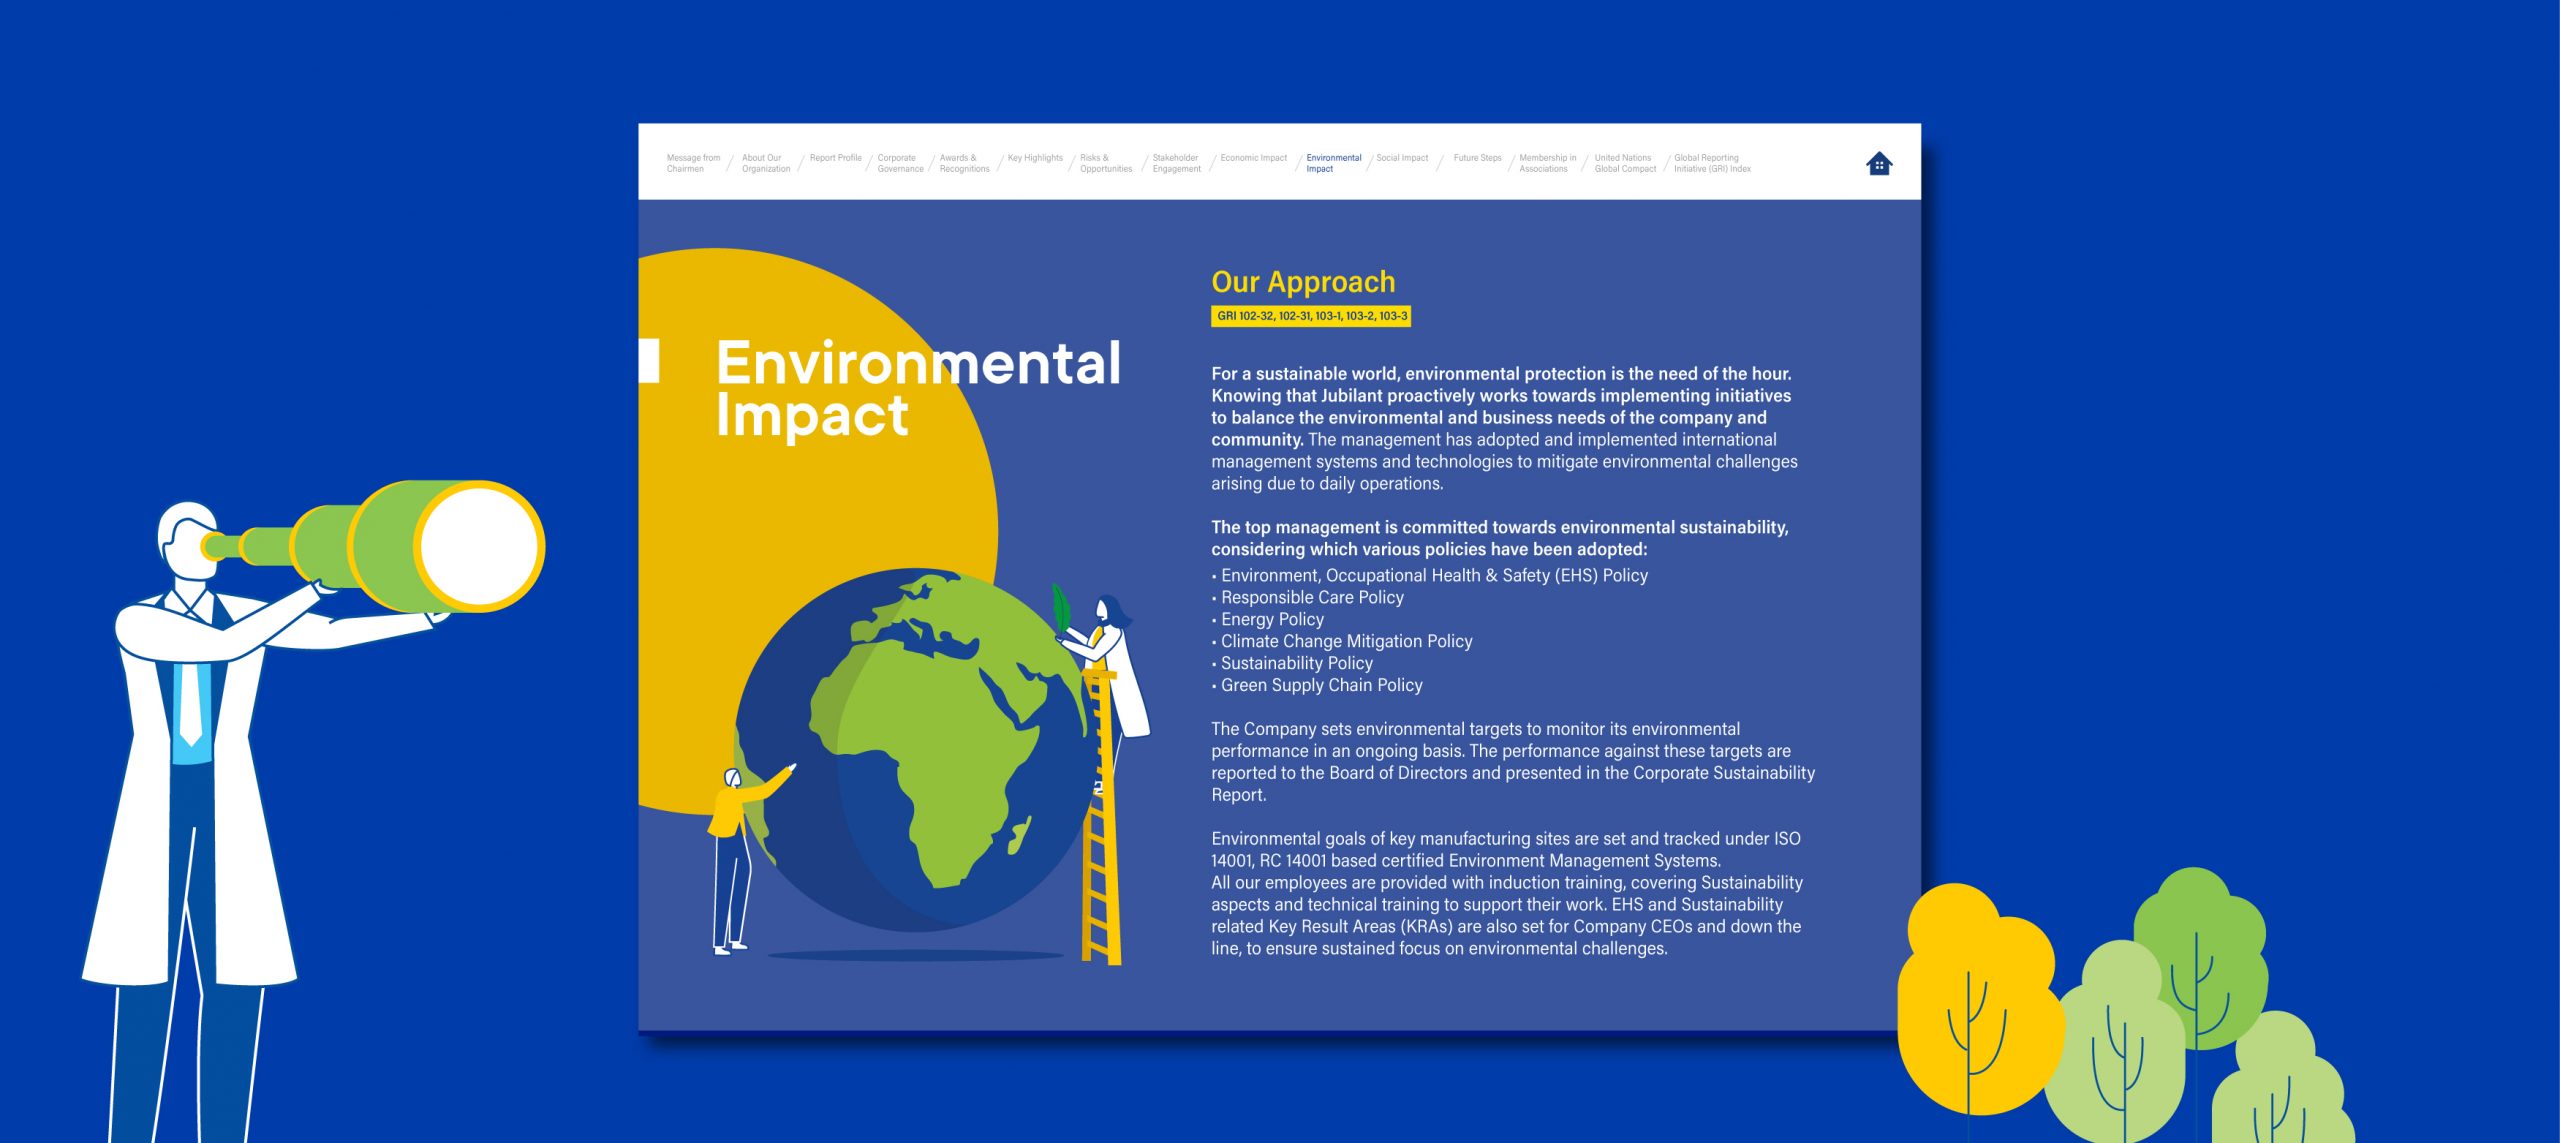This screenshot has width=2560, height=1143.
Task: Click the yellow GRI 102-32 reference tag
Action: click(1311, 316)
